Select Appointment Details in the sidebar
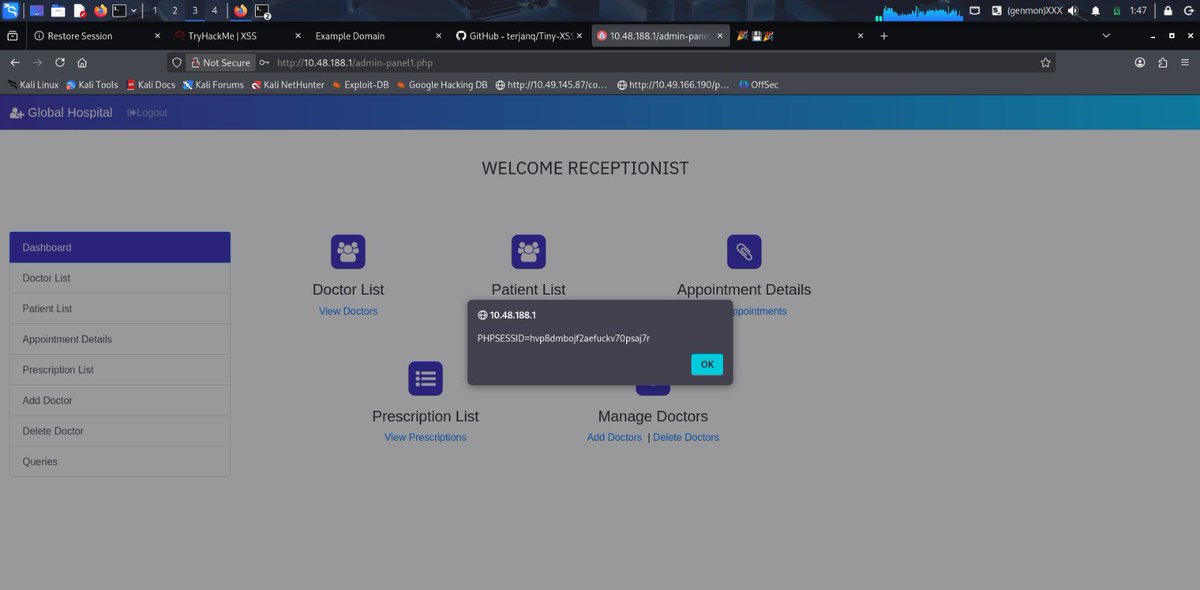 (x=120, y=339)
